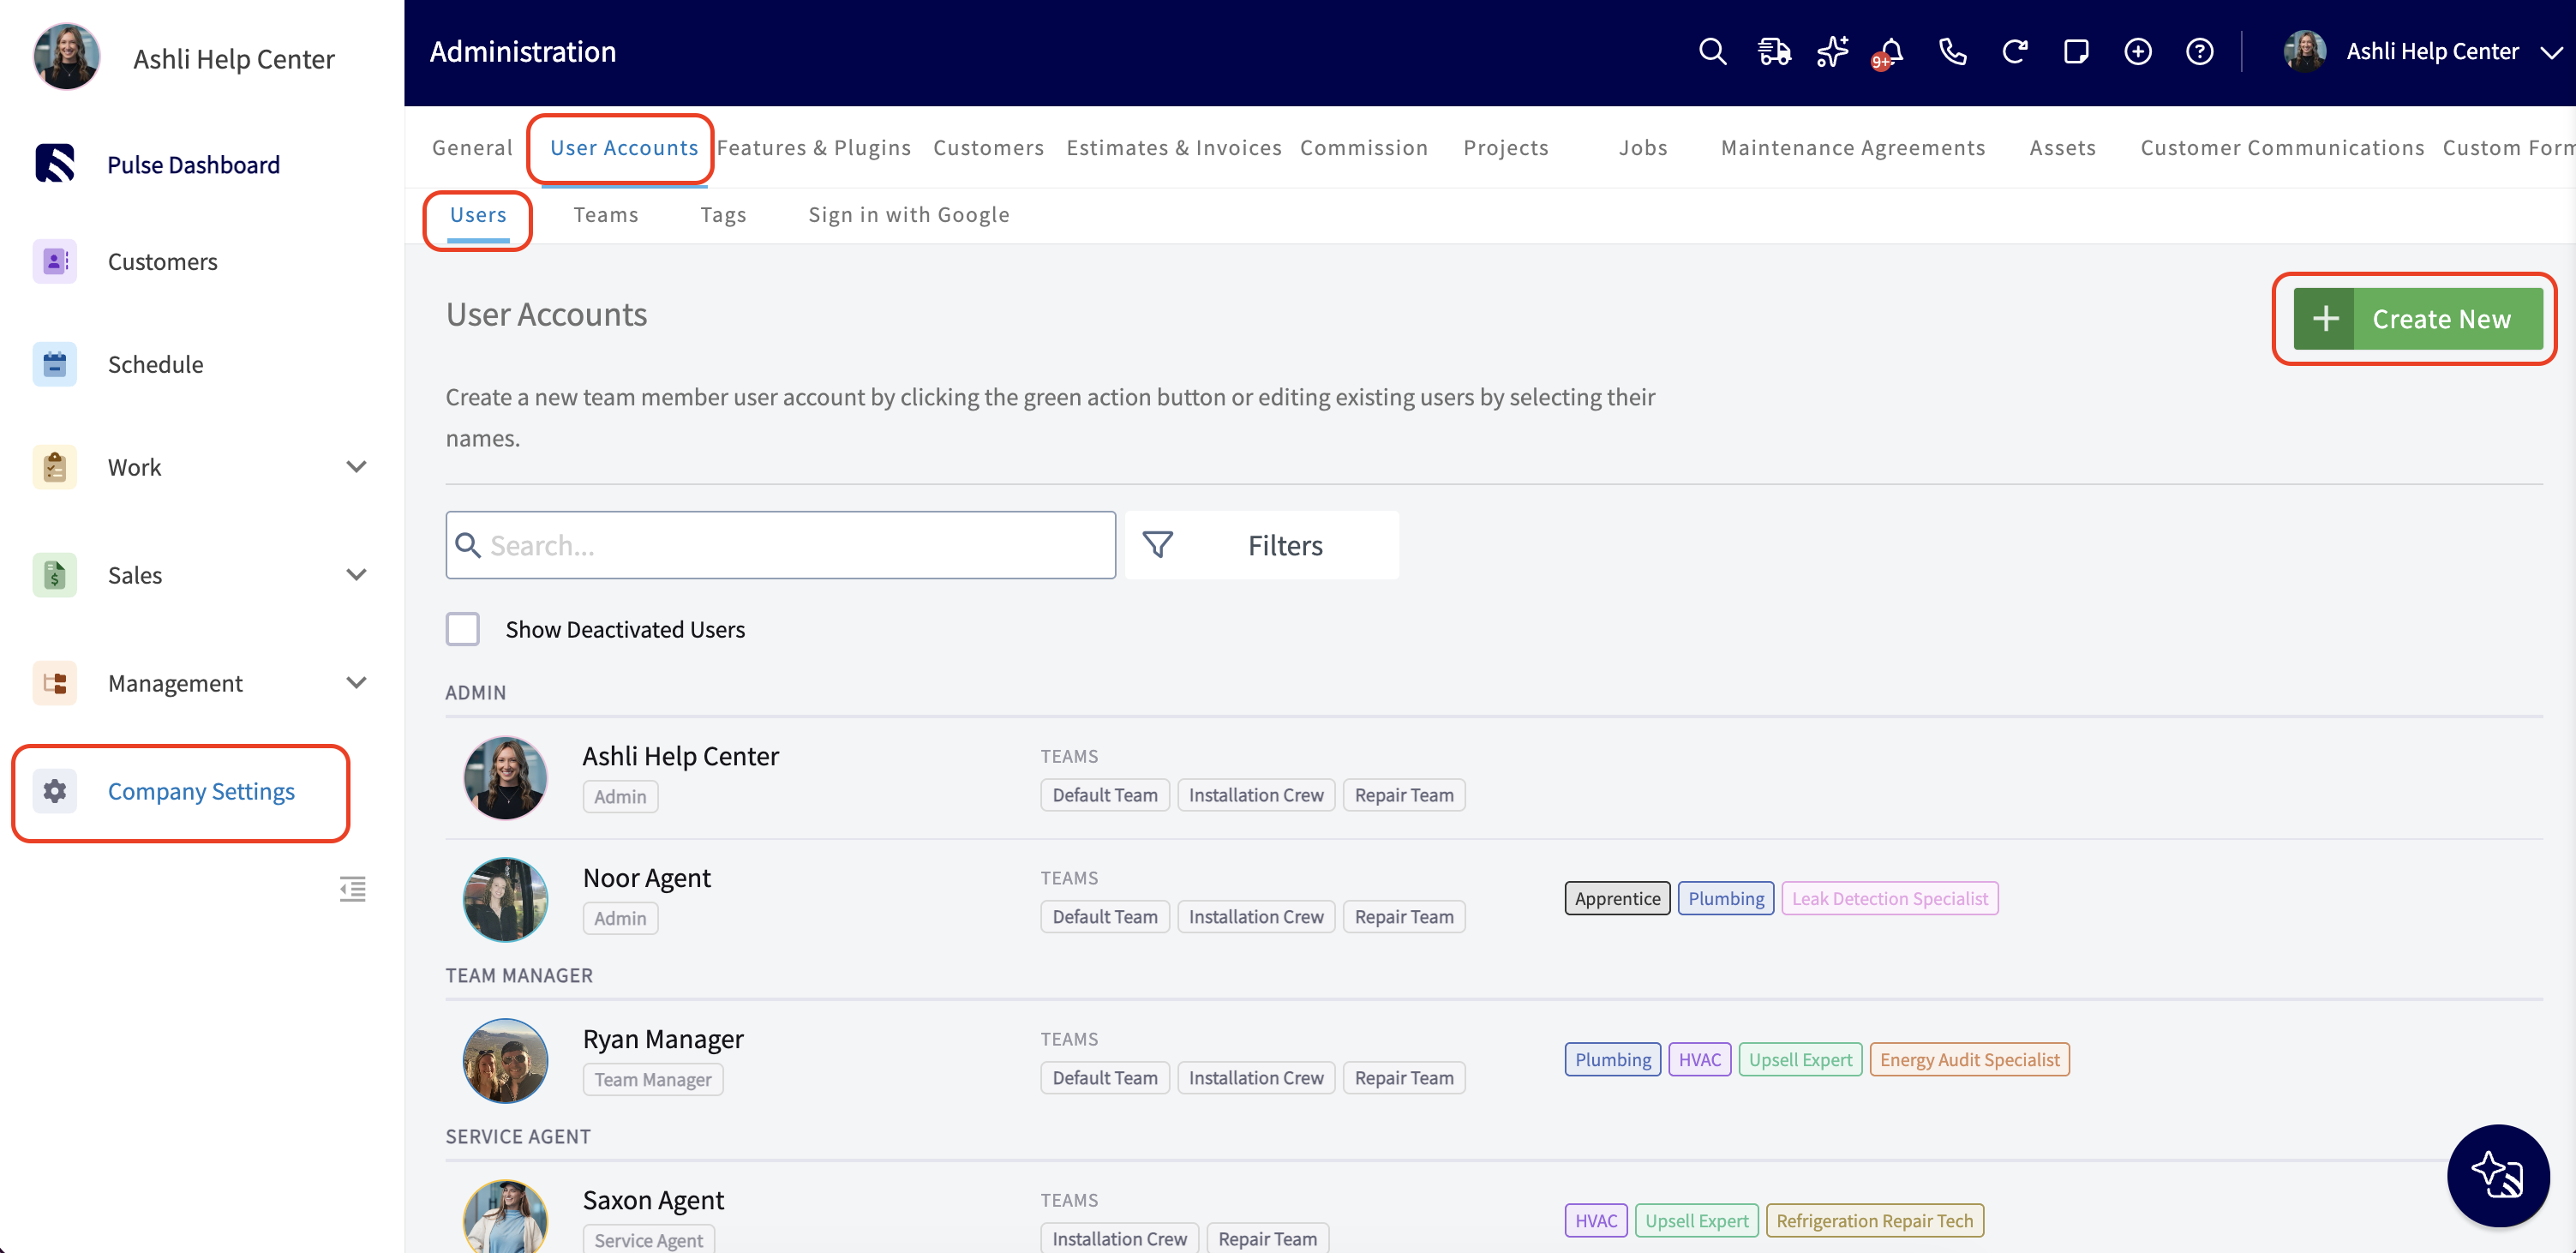This screenshot has width=2576, height=1253.
Task: Click the circled plus quick-add icon
Action: (x=2138, y=51)
